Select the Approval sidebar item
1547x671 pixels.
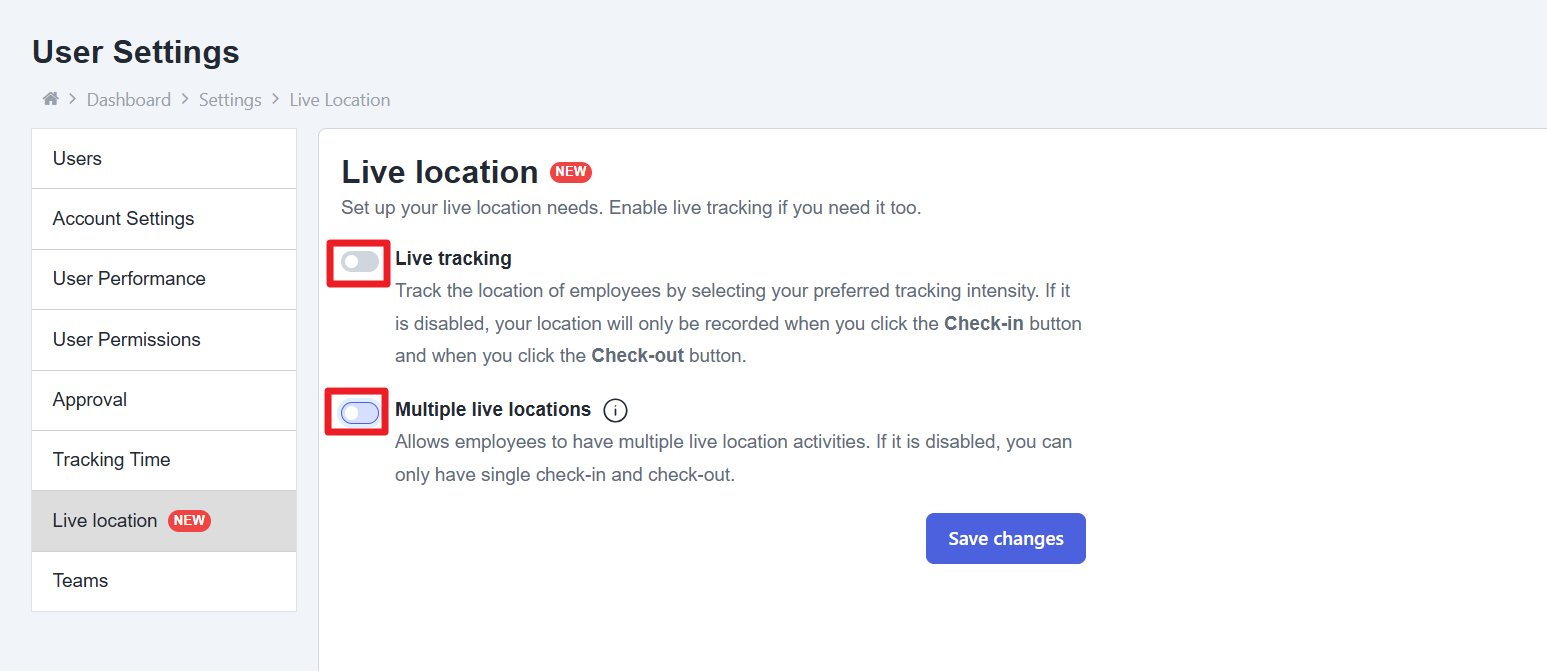click(90, 400)
